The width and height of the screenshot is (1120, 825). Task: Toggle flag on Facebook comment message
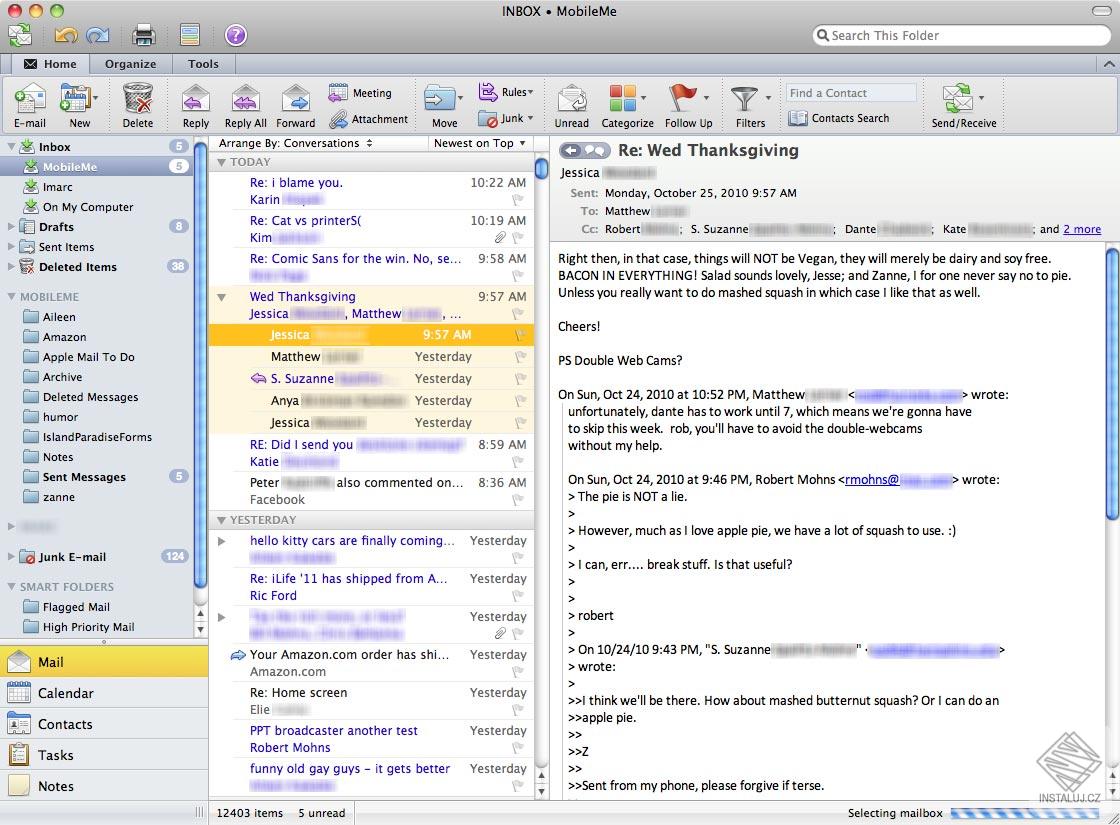coord(518,500)
